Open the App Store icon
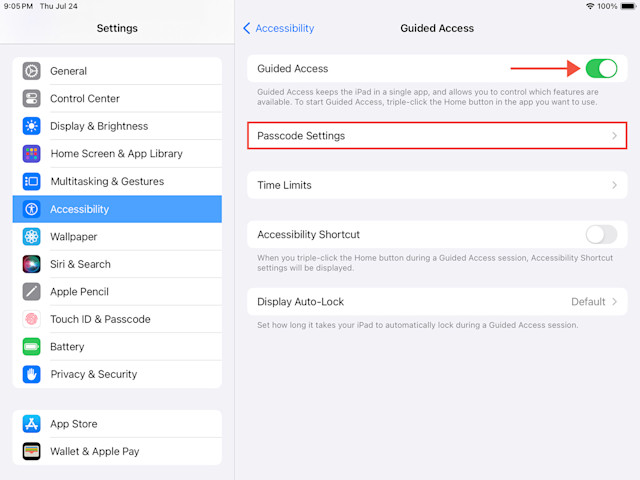This screenshot has height=480, width=640. (x=31, y=424)
